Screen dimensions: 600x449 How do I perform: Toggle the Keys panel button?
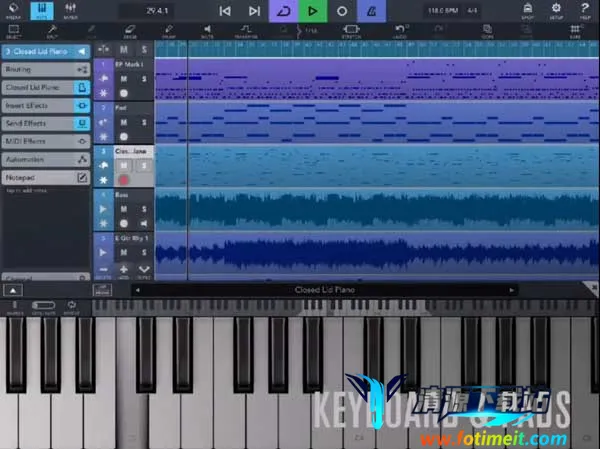pyautogui.click(x=42, y=10)
